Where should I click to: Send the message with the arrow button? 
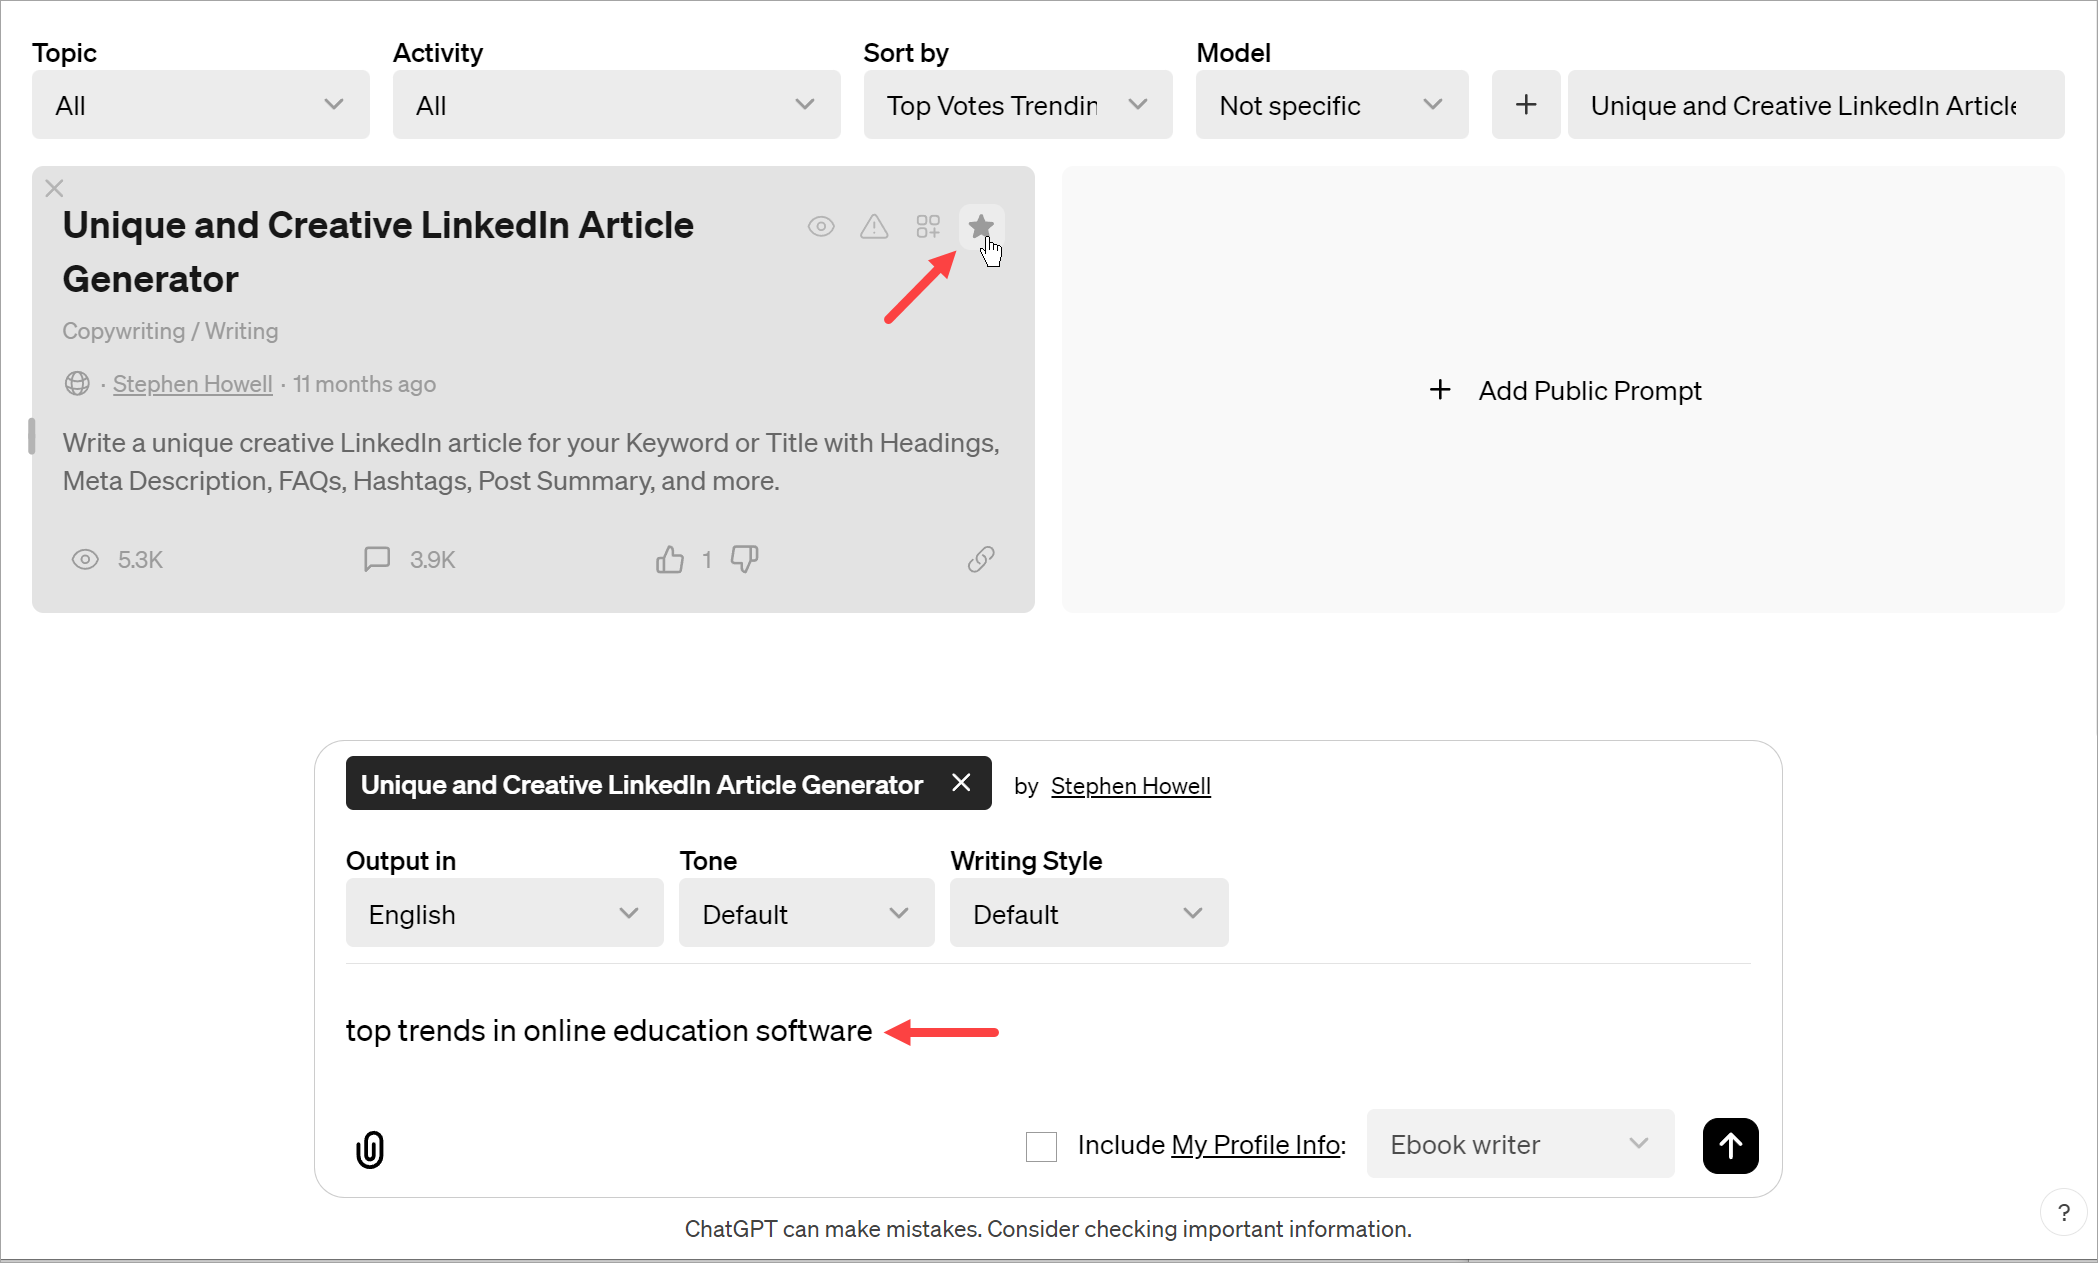(x=1730, y=1146)
